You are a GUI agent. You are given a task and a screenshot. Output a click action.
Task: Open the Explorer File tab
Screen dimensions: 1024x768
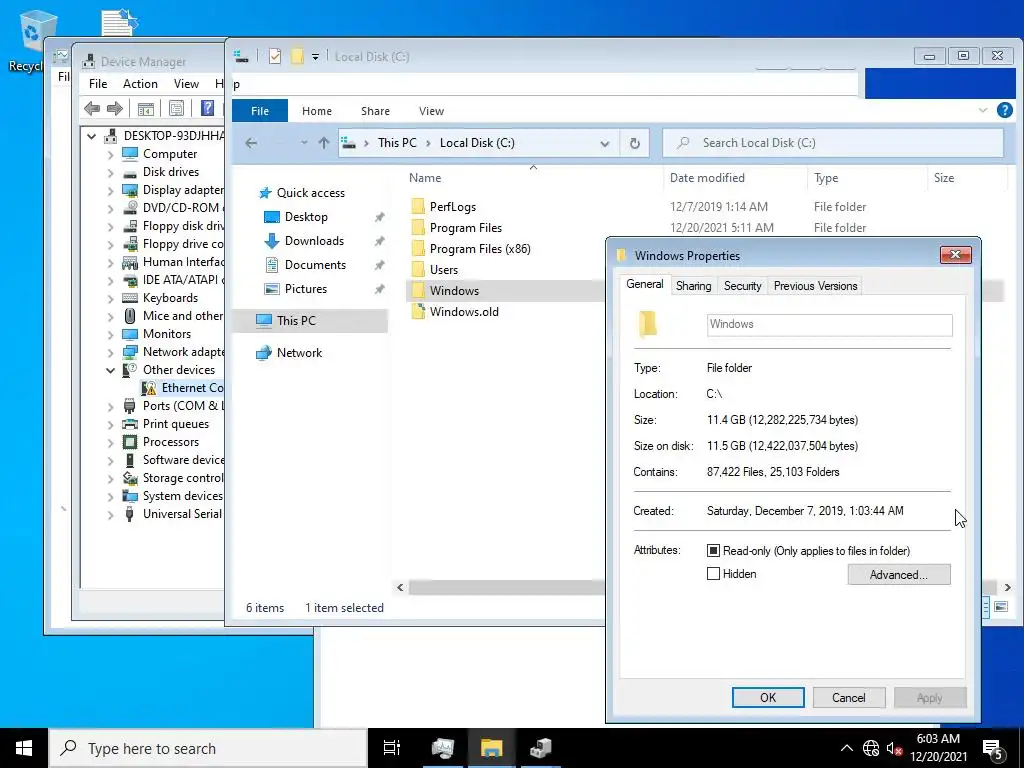pyautogui.click(x=260, y=111)
